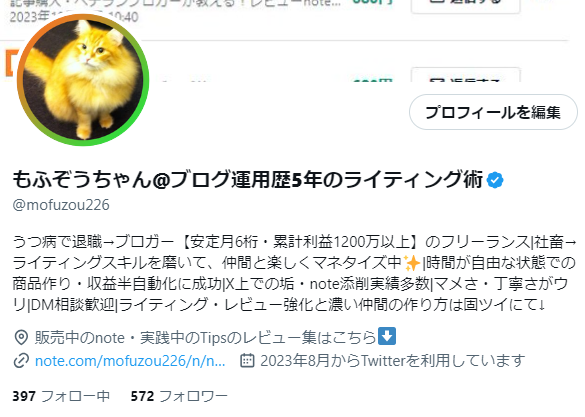Click the chain link icon beside note.com URL
585x417 pixels.
point(21,361)
